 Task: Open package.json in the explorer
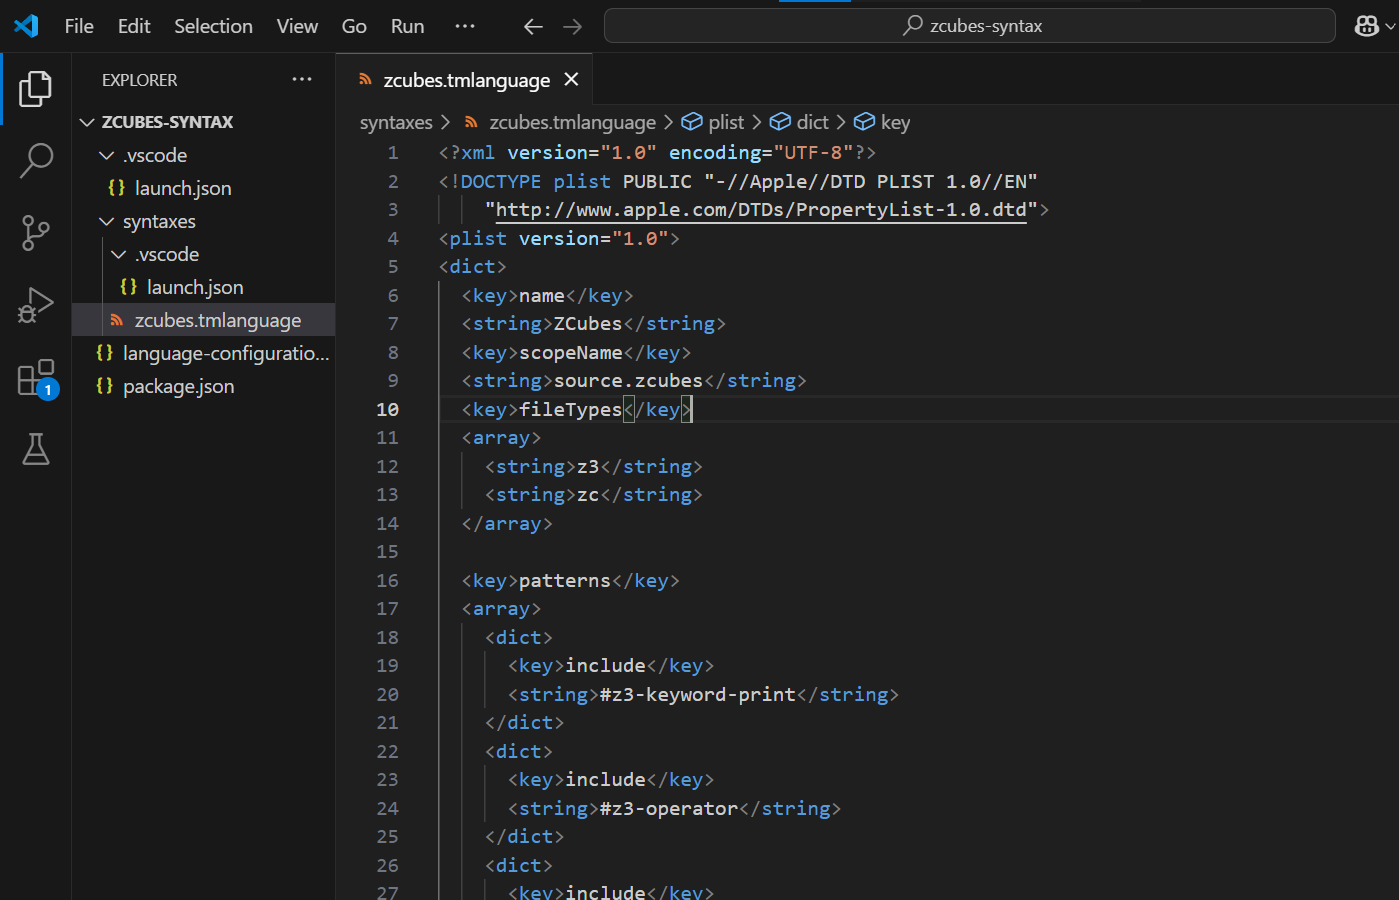(178, 386)
